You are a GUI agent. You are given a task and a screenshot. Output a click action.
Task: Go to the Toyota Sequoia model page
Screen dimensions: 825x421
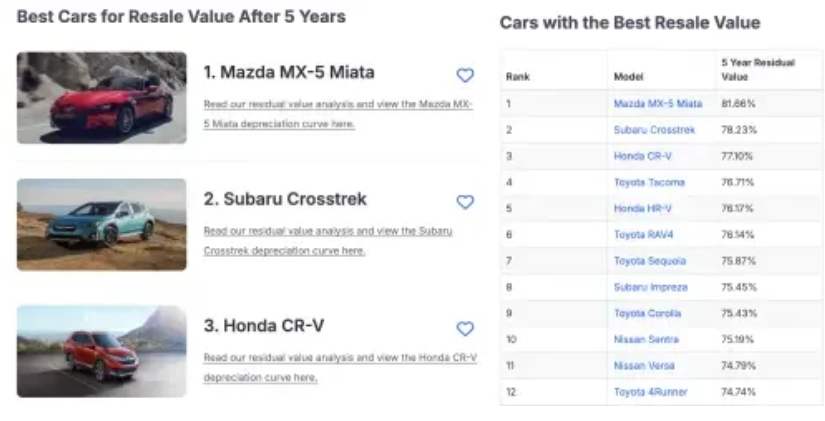(650, 261)
